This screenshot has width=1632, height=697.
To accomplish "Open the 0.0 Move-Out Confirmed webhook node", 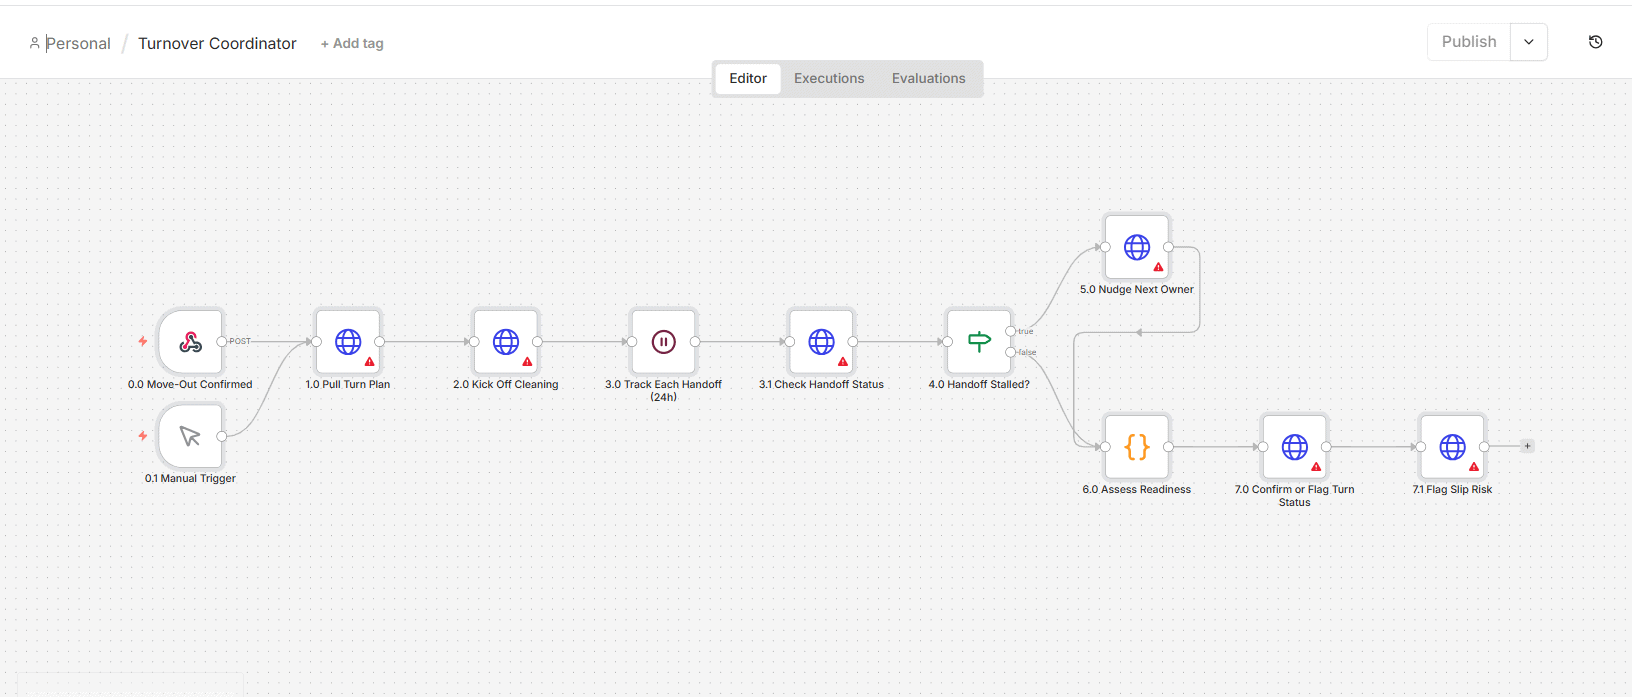I will [190, 342].
